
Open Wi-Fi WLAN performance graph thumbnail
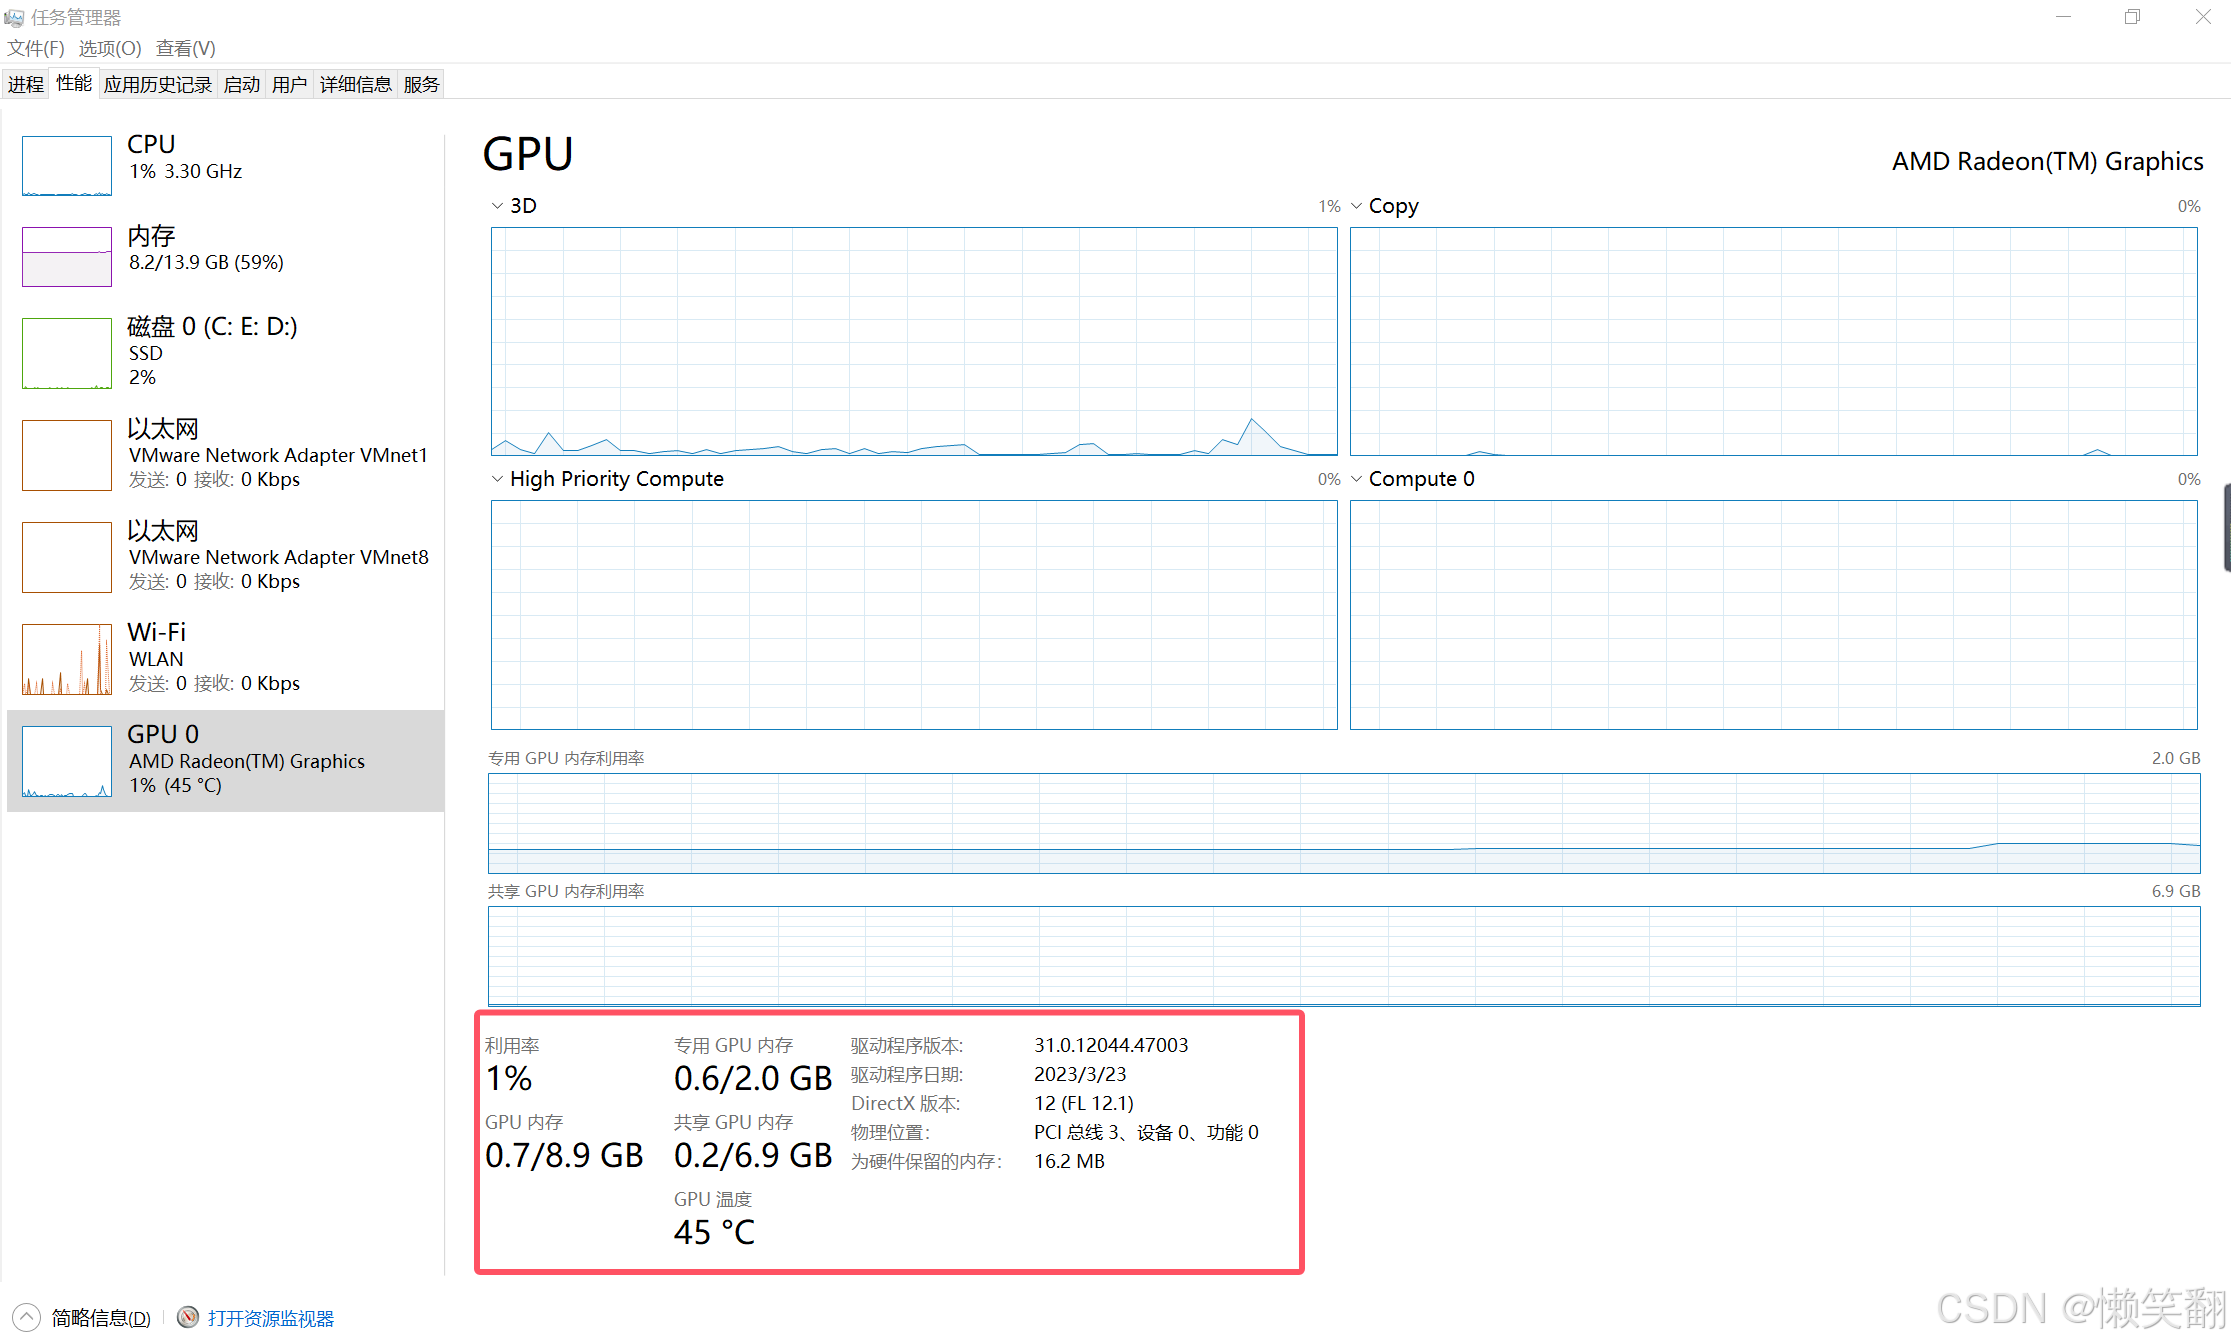[67, 659]
